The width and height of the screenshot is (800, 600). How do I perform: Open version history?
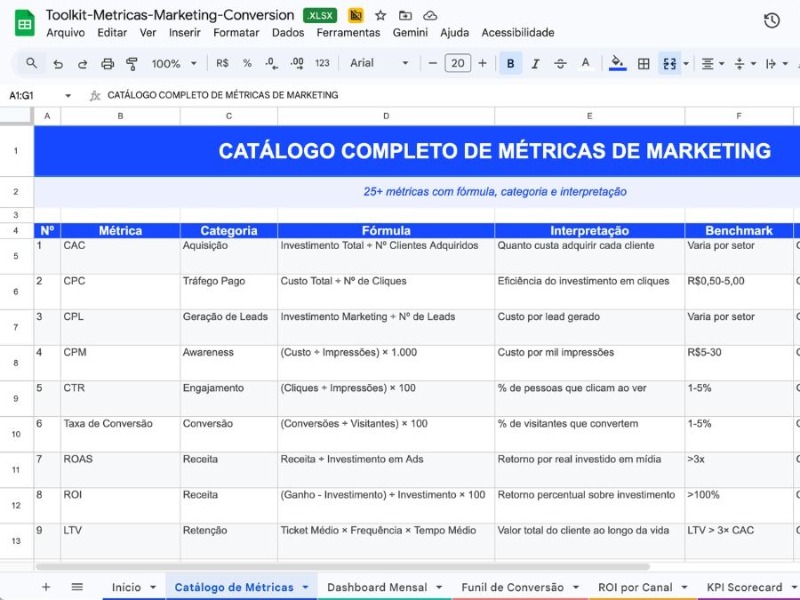(769, 20)
